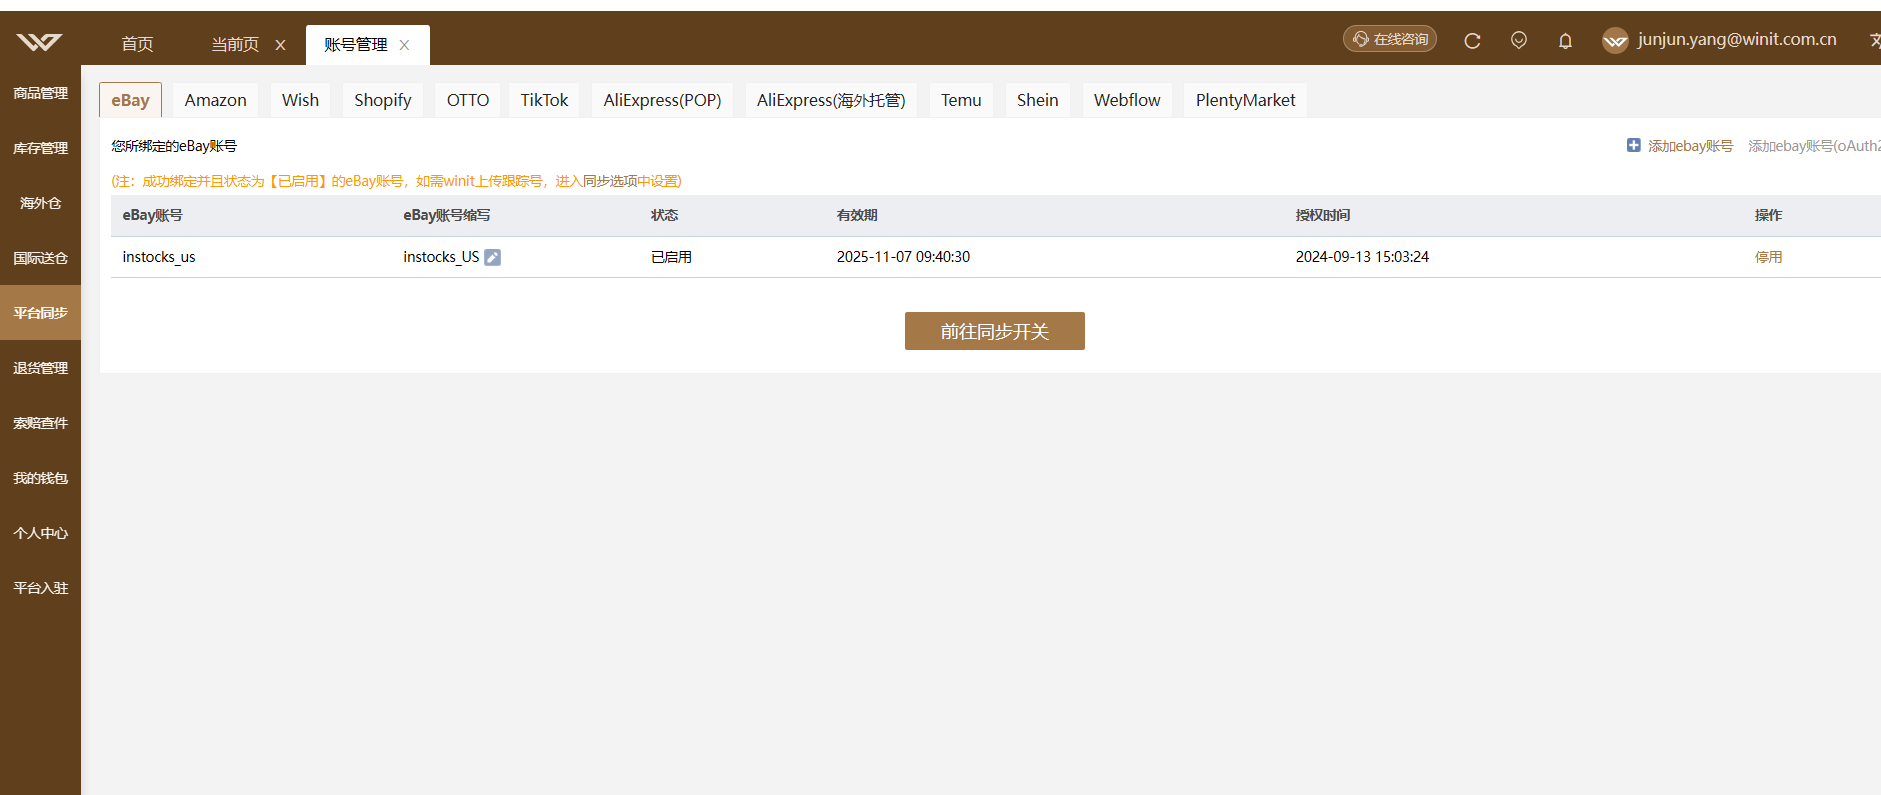The height and width of the screenshot is (795, 1881).
Task: Open 平台同步 in sidebar
Action: tap(40, 313)
